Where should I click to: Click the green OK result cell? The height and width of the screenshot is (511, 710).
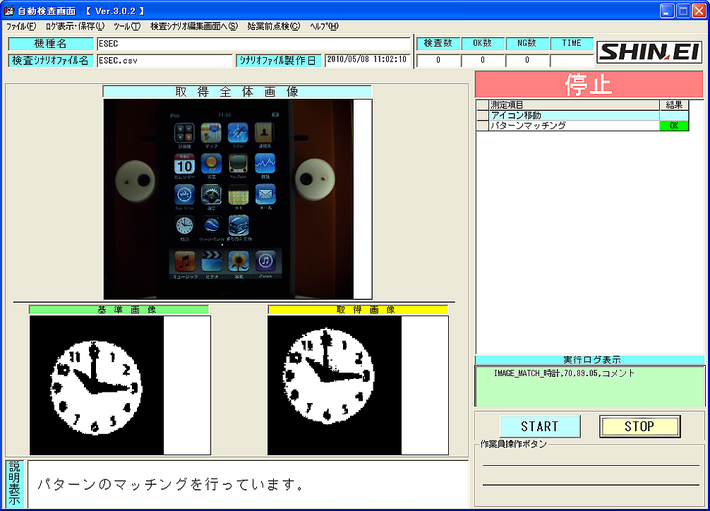pyautogui.click(x=674, y=126)
